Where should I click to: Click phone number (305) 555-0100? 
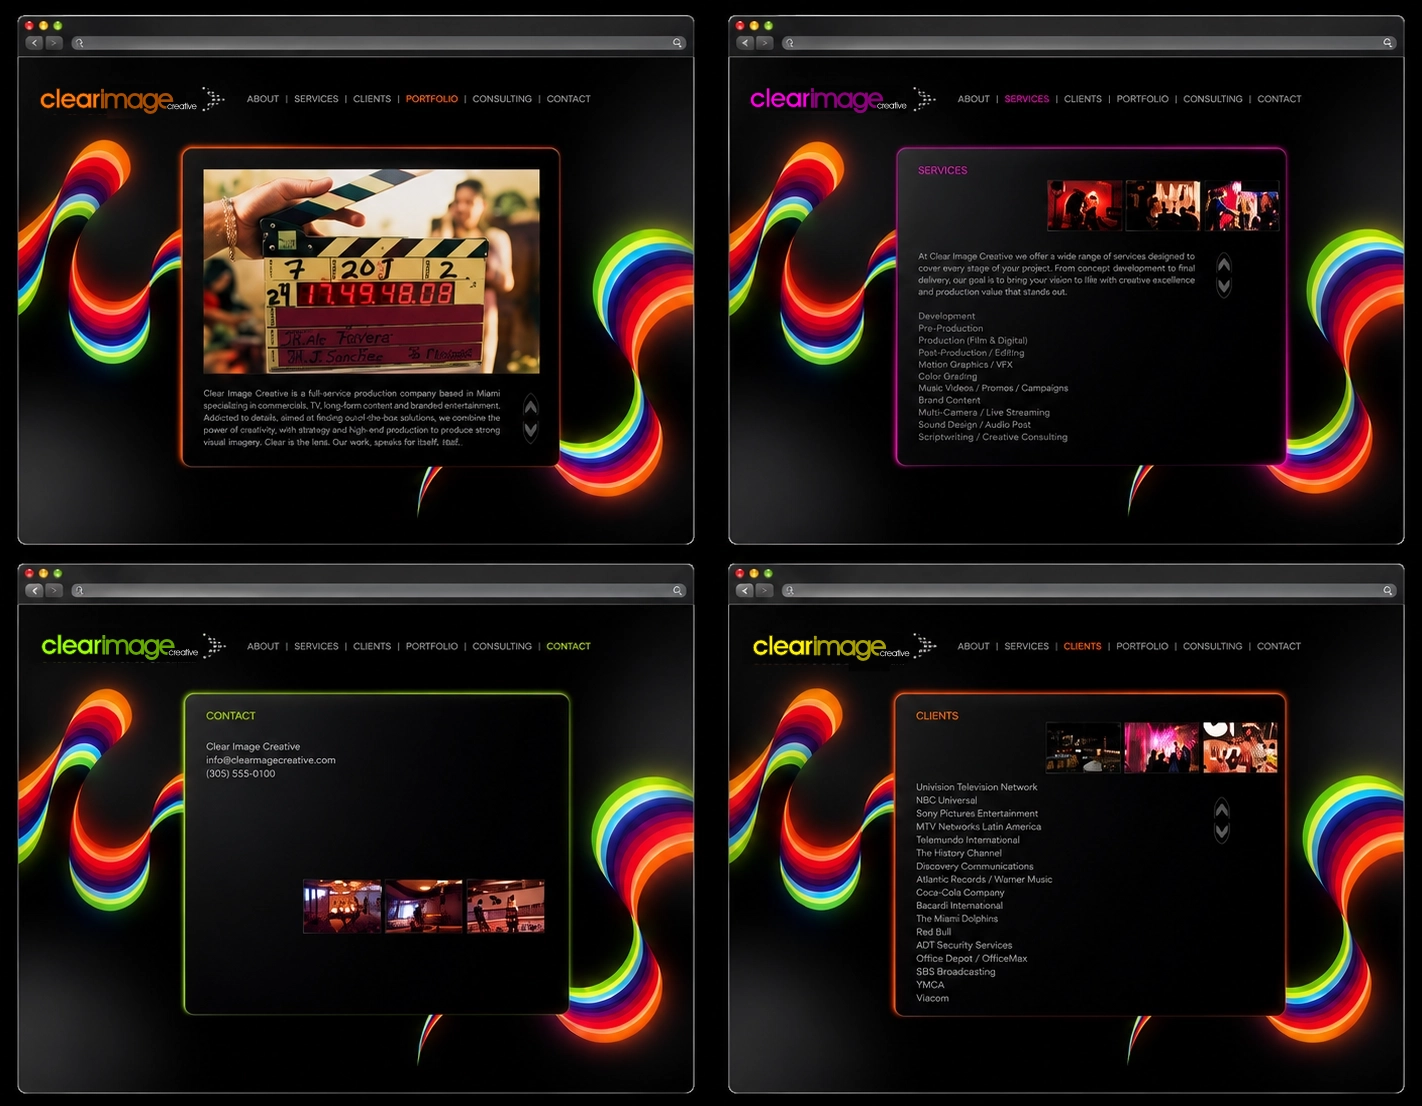click(x=240, y=773)
